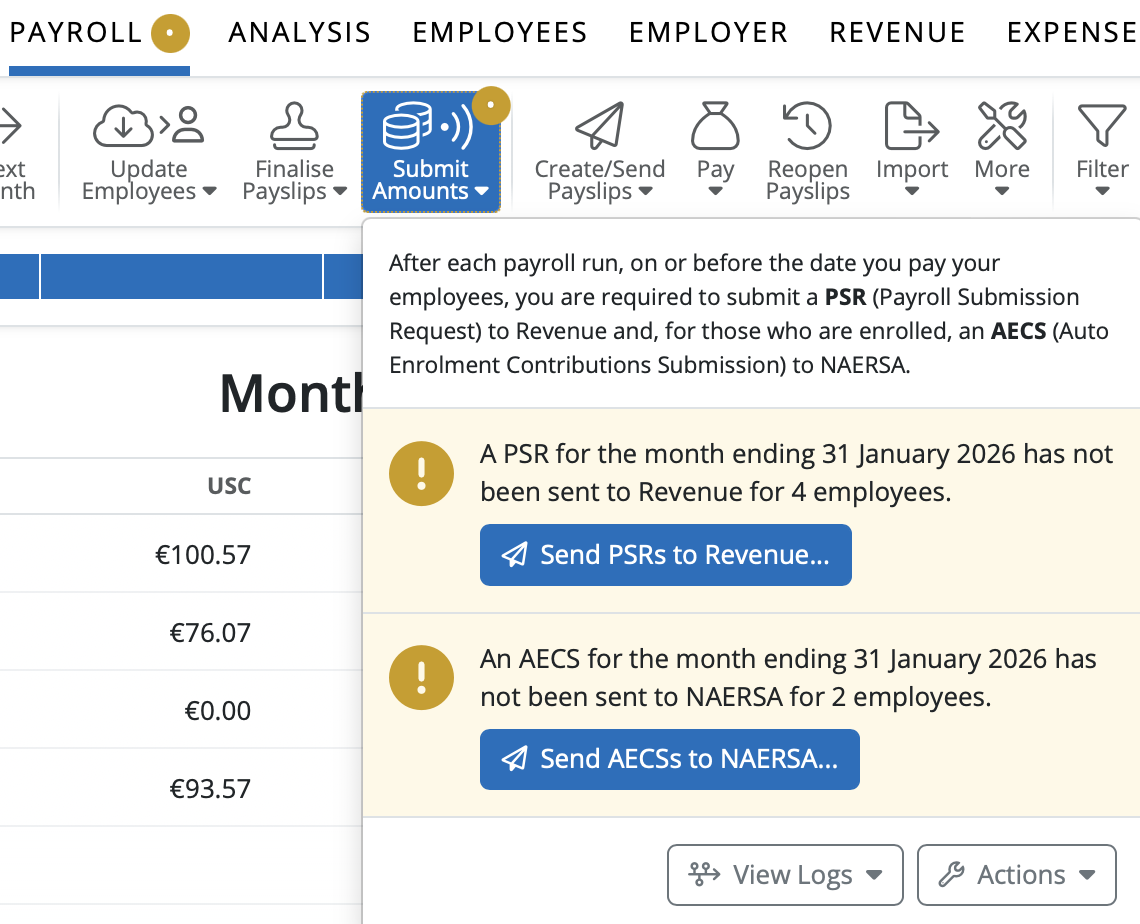Click the Create/Send Payslips paper plane icon
Screen dimensions: 1140x924
click(x=599, y=126)
